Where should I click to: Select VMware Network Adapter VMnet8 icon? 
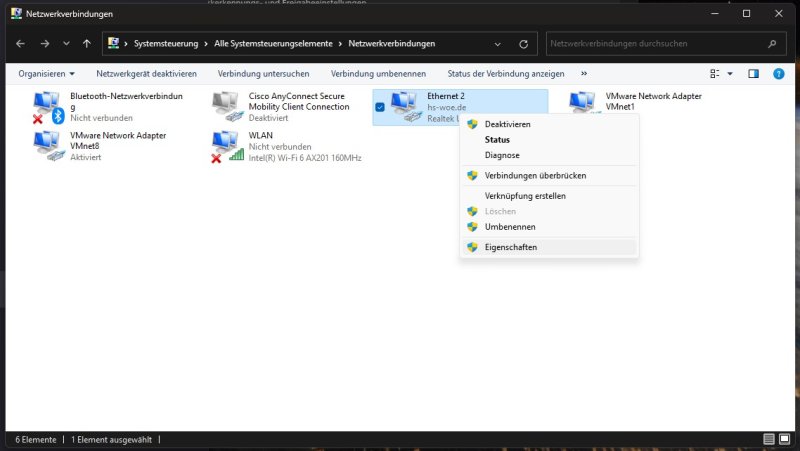(48, 146)
